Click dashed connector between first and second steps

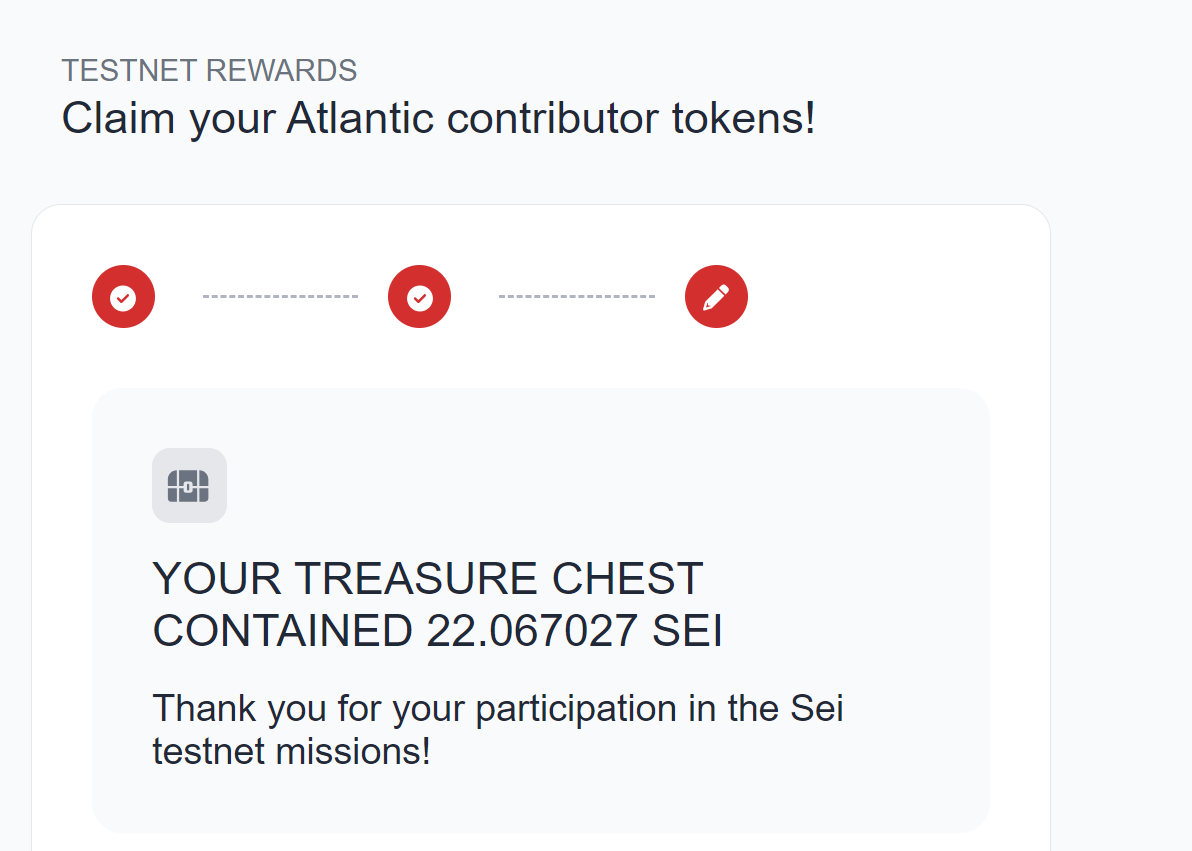[x=280, y=297]
